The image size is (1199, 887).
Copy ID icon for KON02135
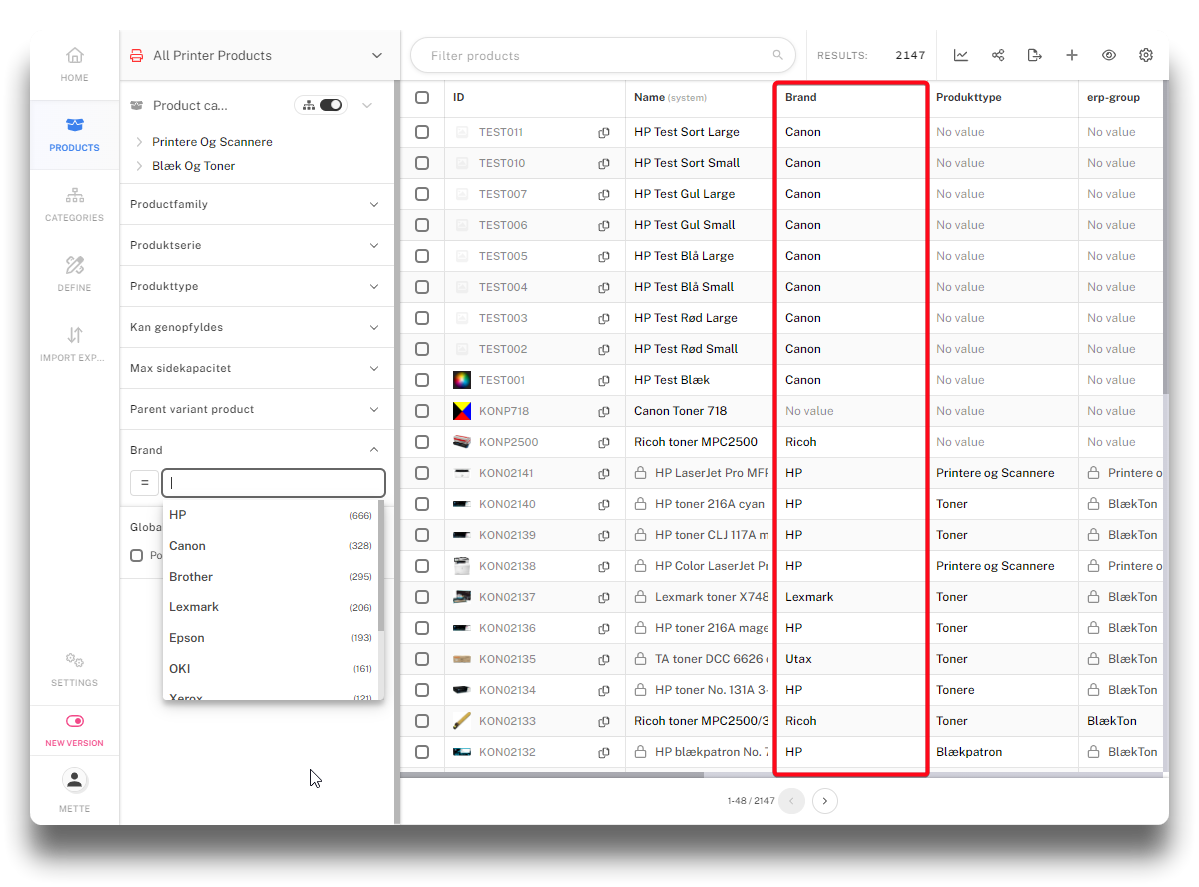(603, 659)
